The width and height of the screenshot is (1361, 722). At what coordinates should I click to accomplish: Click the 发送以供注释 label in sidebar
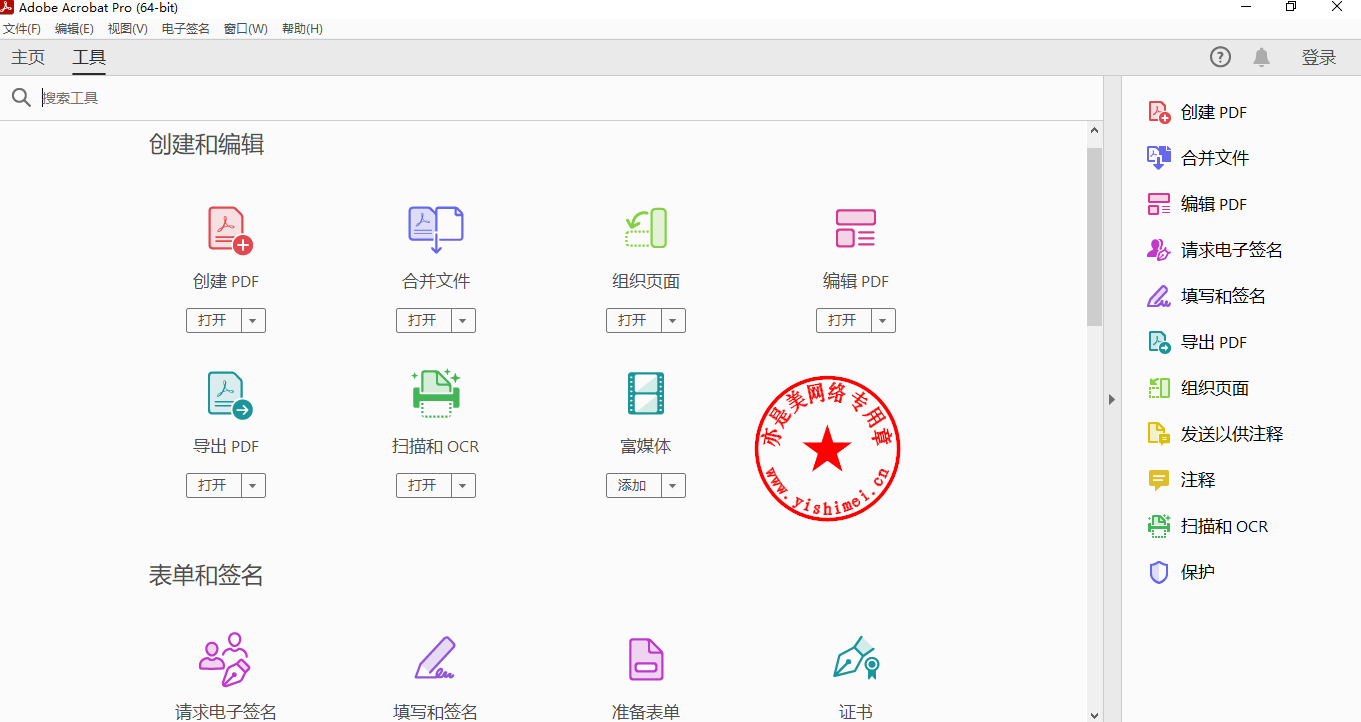(x=1232, y=434)
